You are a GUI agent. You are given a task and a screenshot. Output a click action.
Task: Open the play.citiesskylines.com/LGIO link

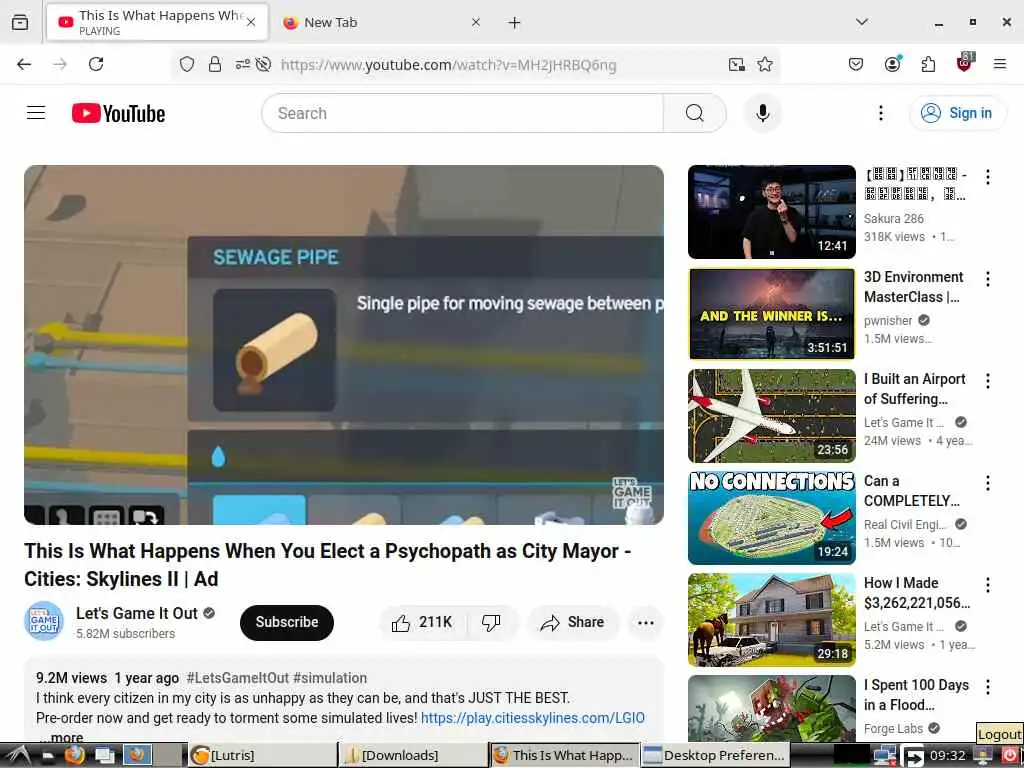pyautogui.click(x=532, y=718)
